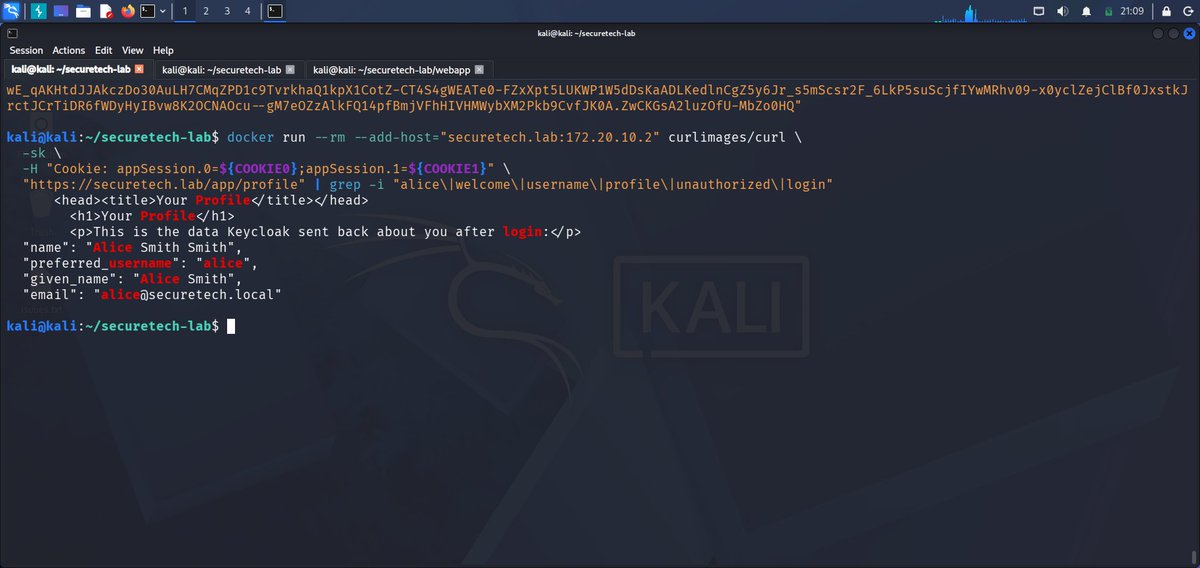
Task: Click the "email": "alice@securetech.local" line
Action: coord(152,295)
